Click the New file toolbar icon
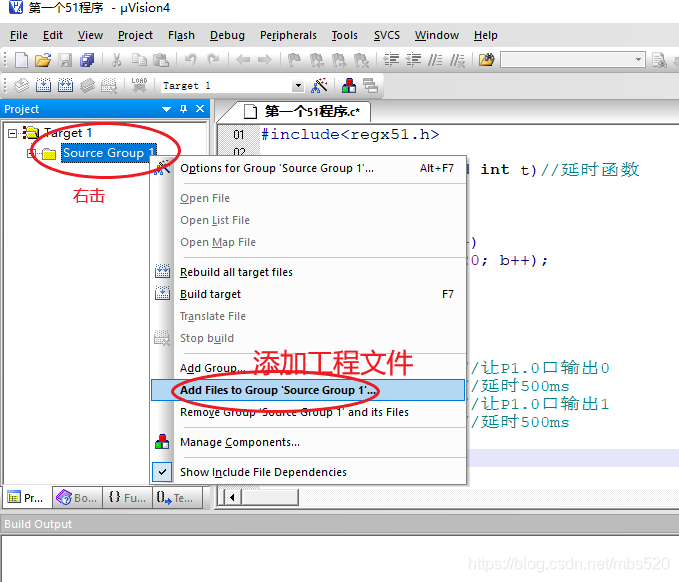The width and height of the screenshot is (679, 582). 21,60
